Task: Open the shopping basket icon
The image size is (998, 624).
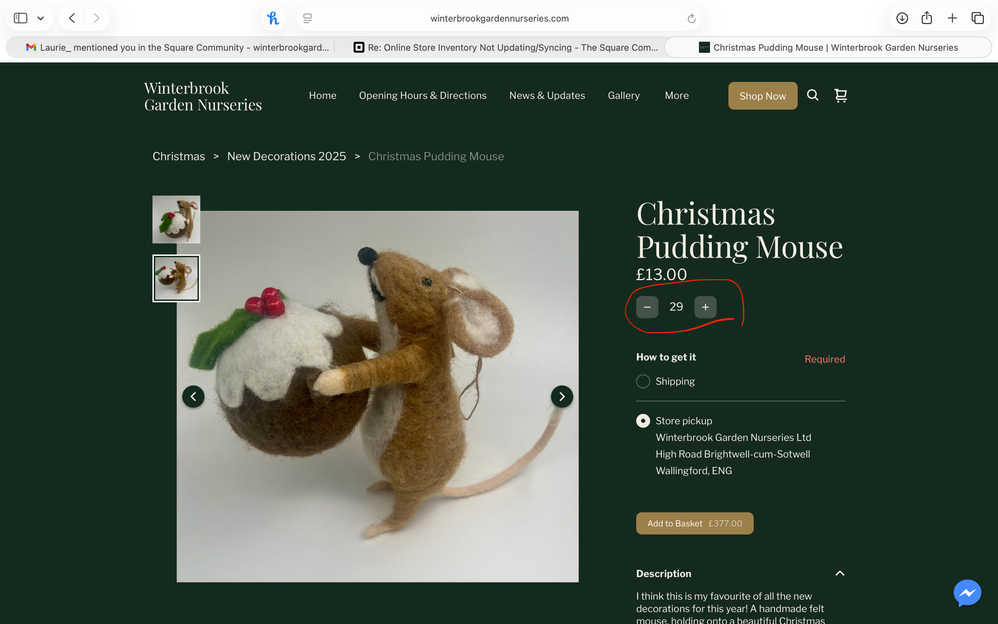Action: pyautogui.click(x=840, y=96)
